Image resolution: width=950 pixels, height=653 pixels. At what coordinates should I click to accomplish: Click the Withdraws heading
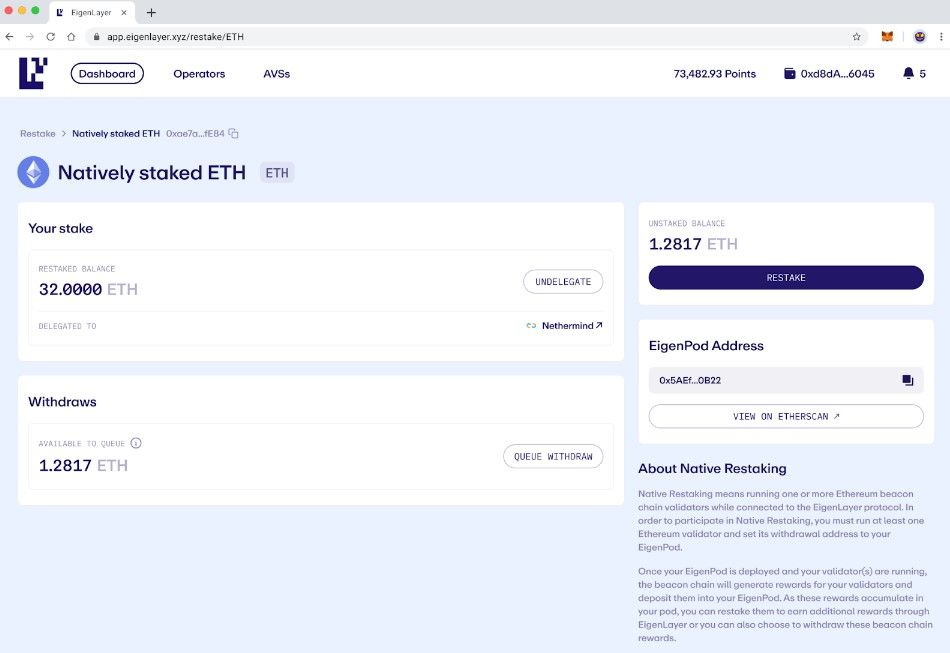point(62,402)
